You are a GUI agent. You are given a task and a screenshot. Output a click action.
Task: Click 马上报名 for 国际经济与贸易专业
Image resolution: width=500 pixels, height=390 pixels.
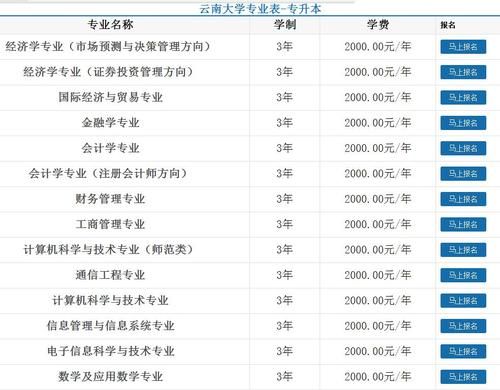(x=463, y=97)
